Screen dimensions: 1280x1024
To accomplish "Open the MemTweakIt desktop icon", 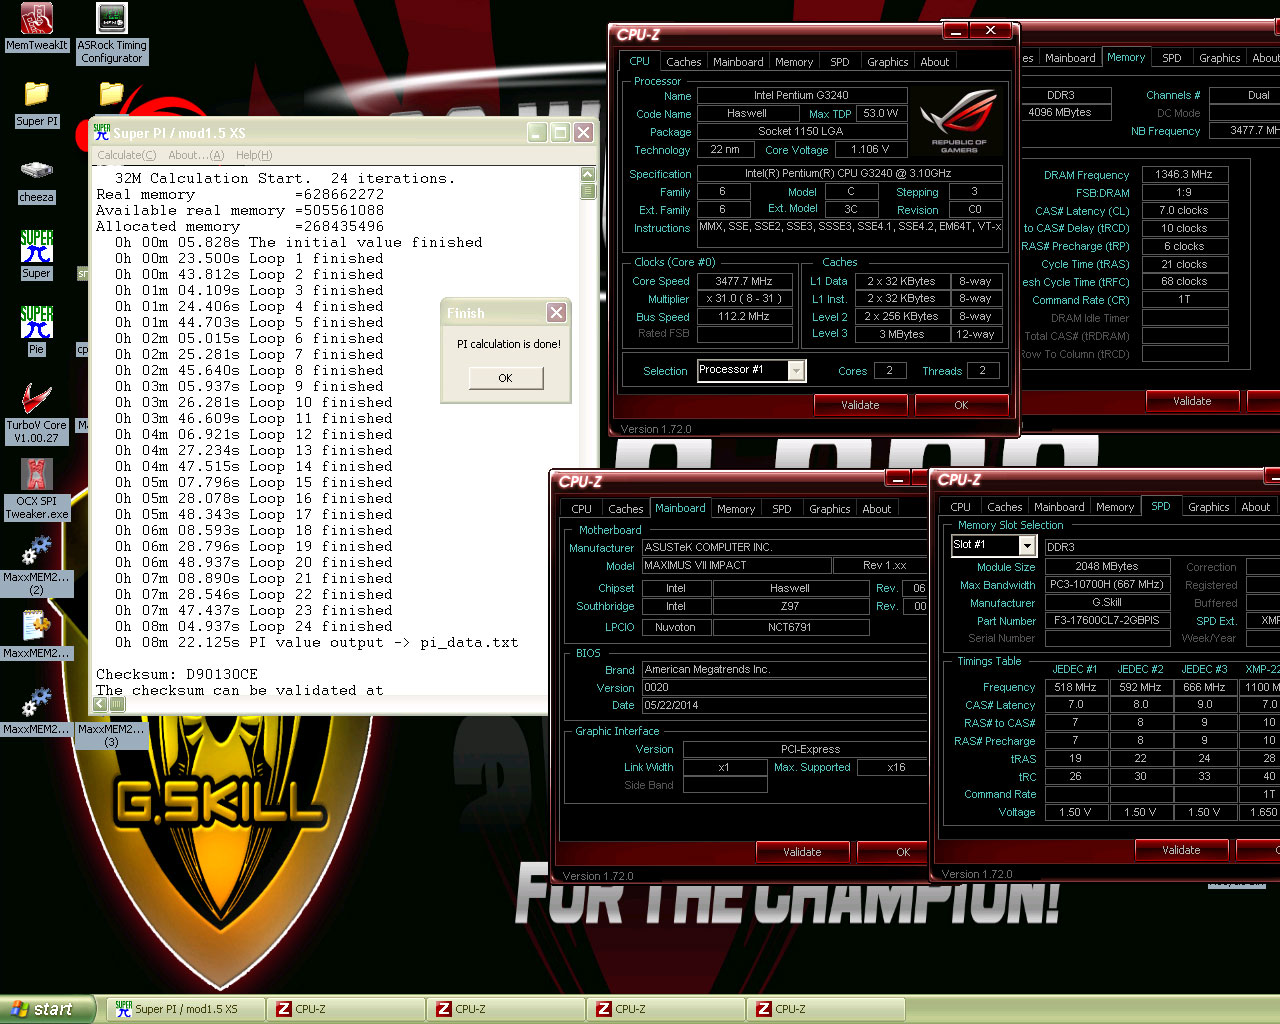I will click(x=37, y=27).
